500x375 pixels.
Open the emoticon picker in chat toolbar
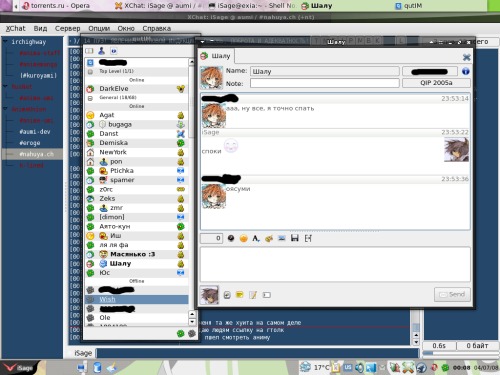coord(244,238)
